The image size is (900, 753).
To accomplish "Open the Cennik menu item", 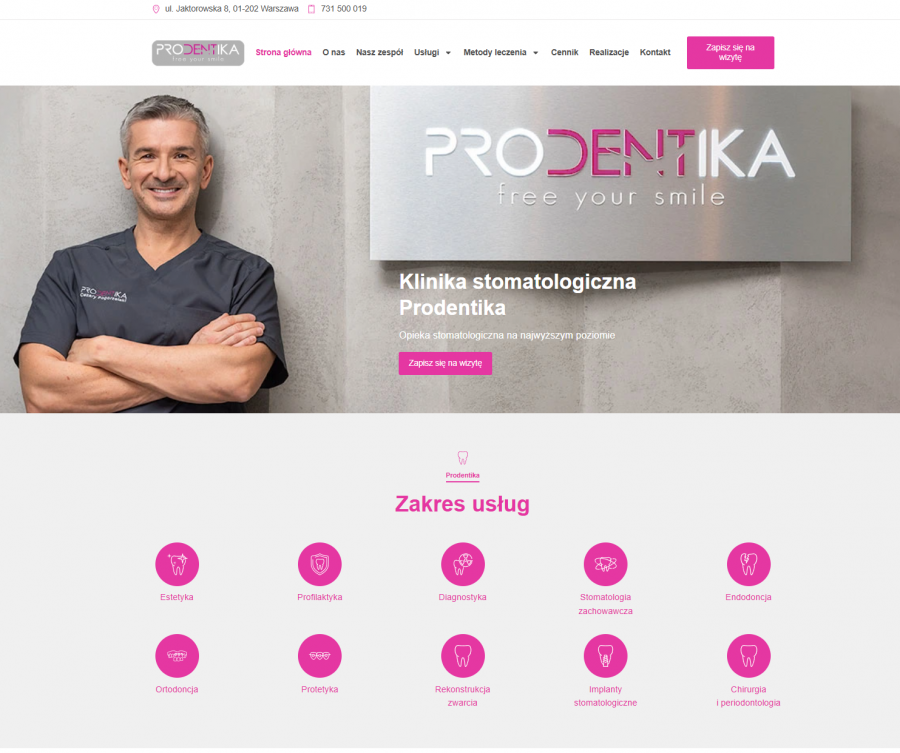I will coord(564,52).
